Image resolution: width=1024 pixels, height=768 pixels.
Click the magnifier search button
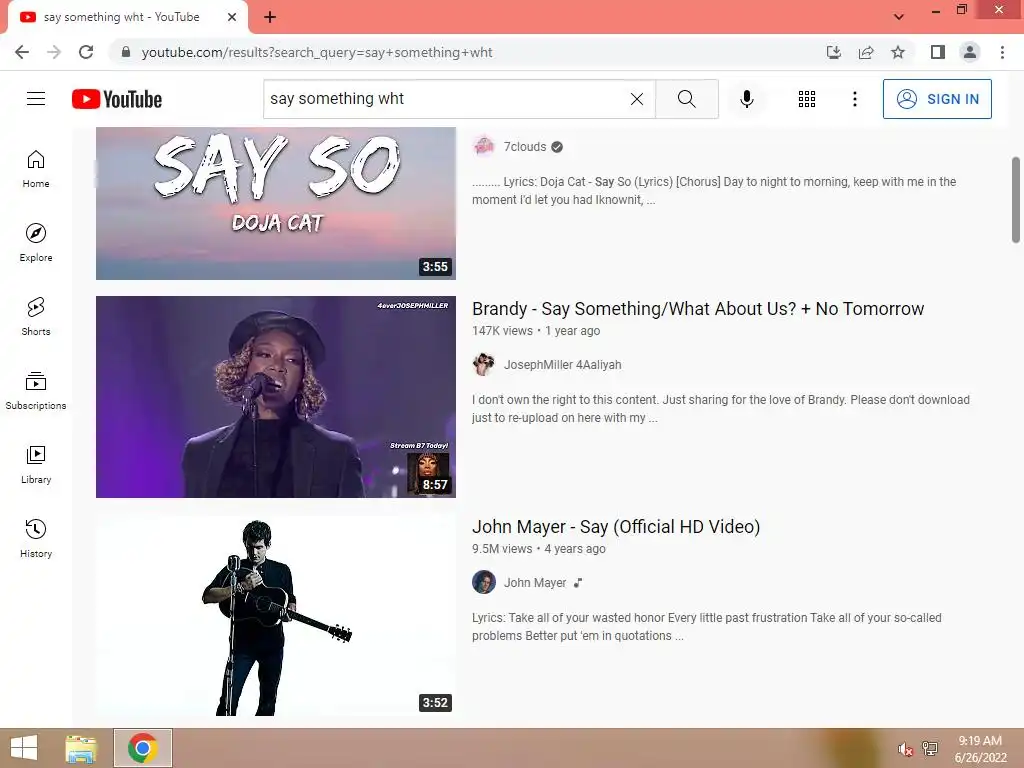click(686, 99)
